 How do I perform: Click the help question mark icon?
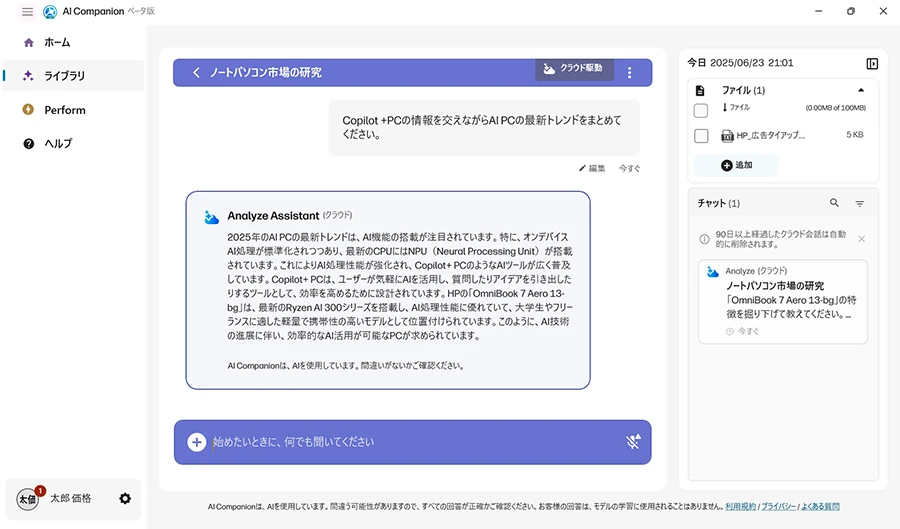[29, 143]
